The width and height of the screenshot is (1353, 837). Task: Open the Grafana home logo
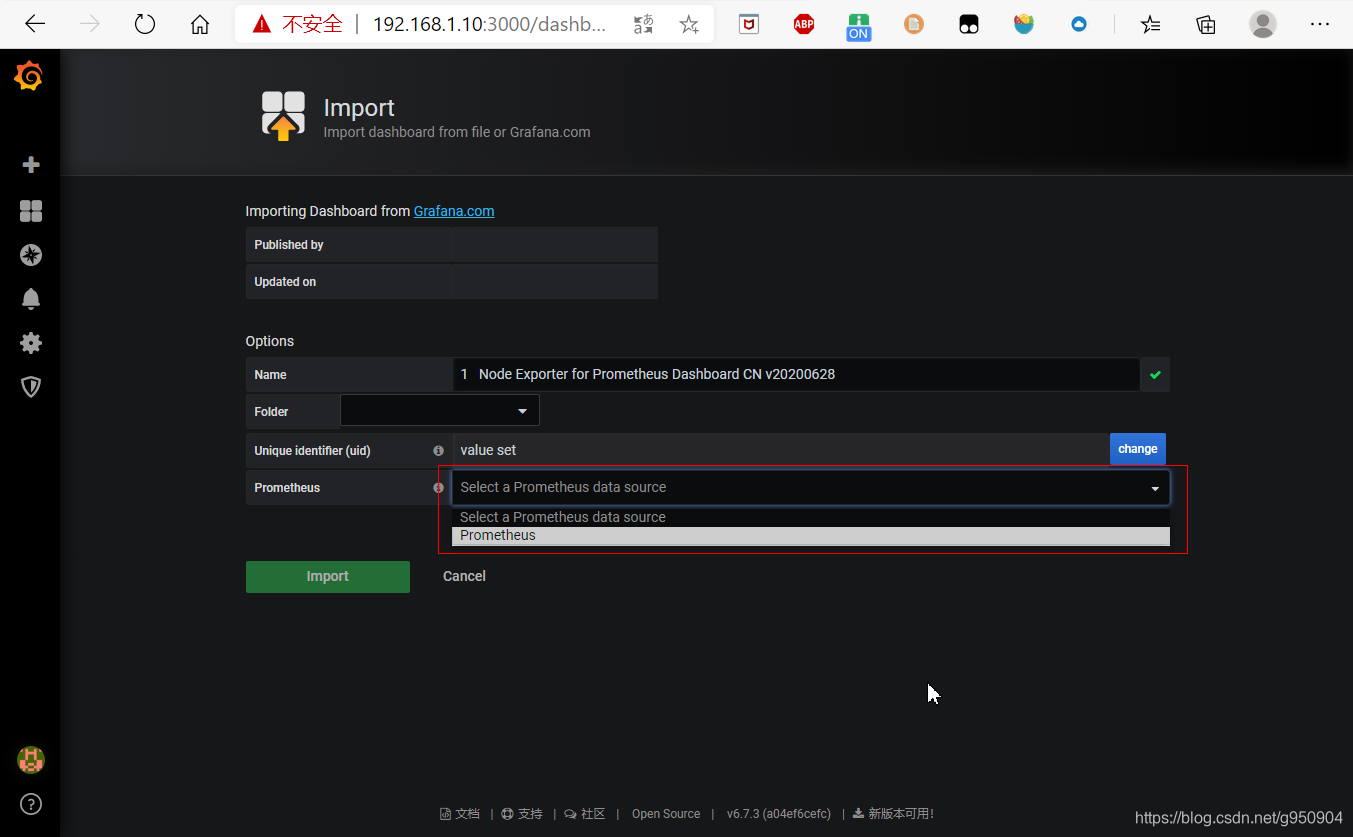pos(29,76)
